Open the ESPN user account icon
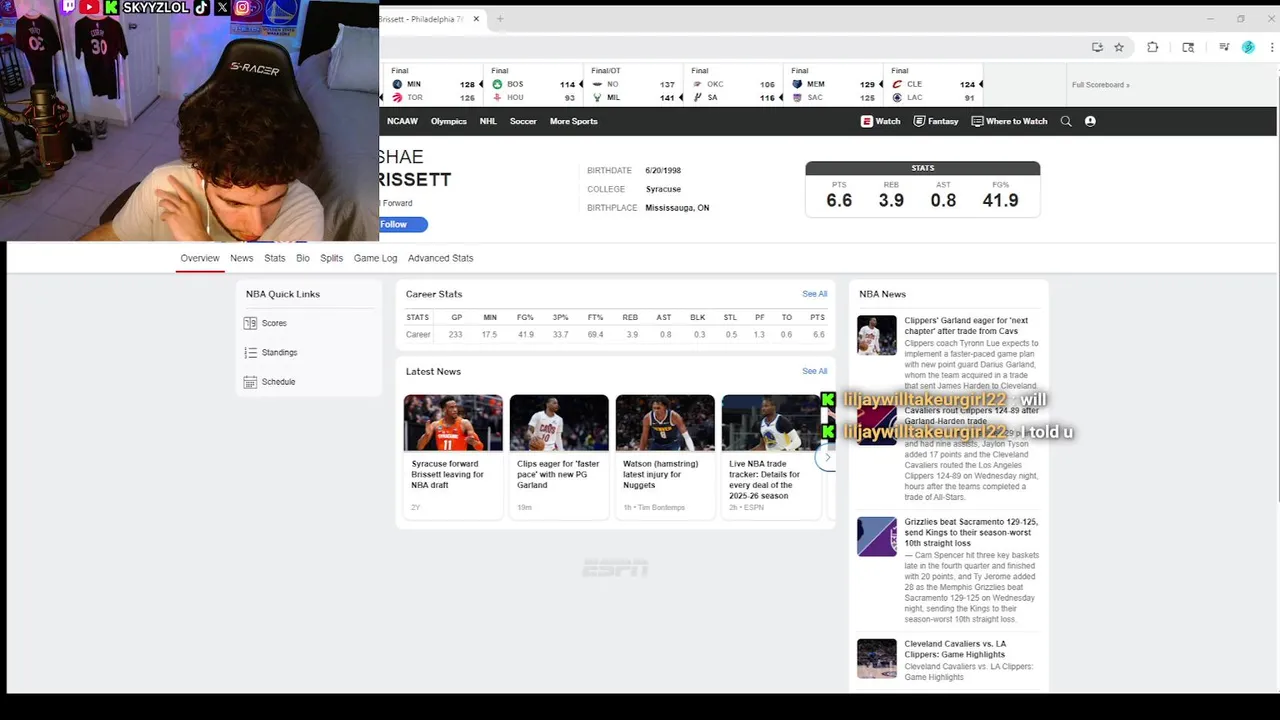Screen dimensions: 1280x720 tap(1090, 121)
